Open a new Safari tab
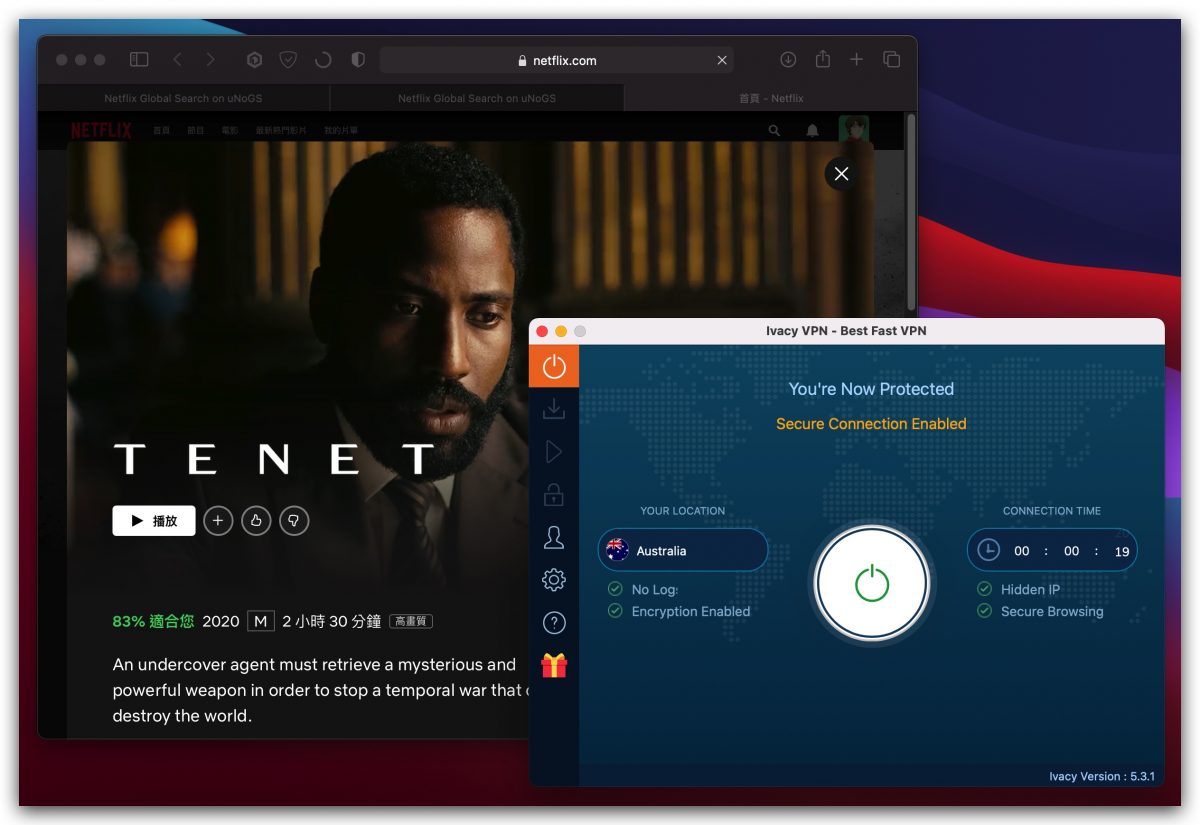Viewport: 1200px width, 825px height. 856,60
